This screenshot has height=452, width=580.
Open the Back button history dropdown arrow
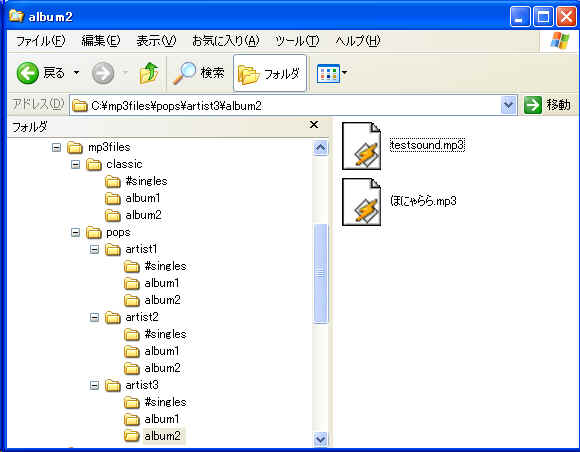point(76,72)
